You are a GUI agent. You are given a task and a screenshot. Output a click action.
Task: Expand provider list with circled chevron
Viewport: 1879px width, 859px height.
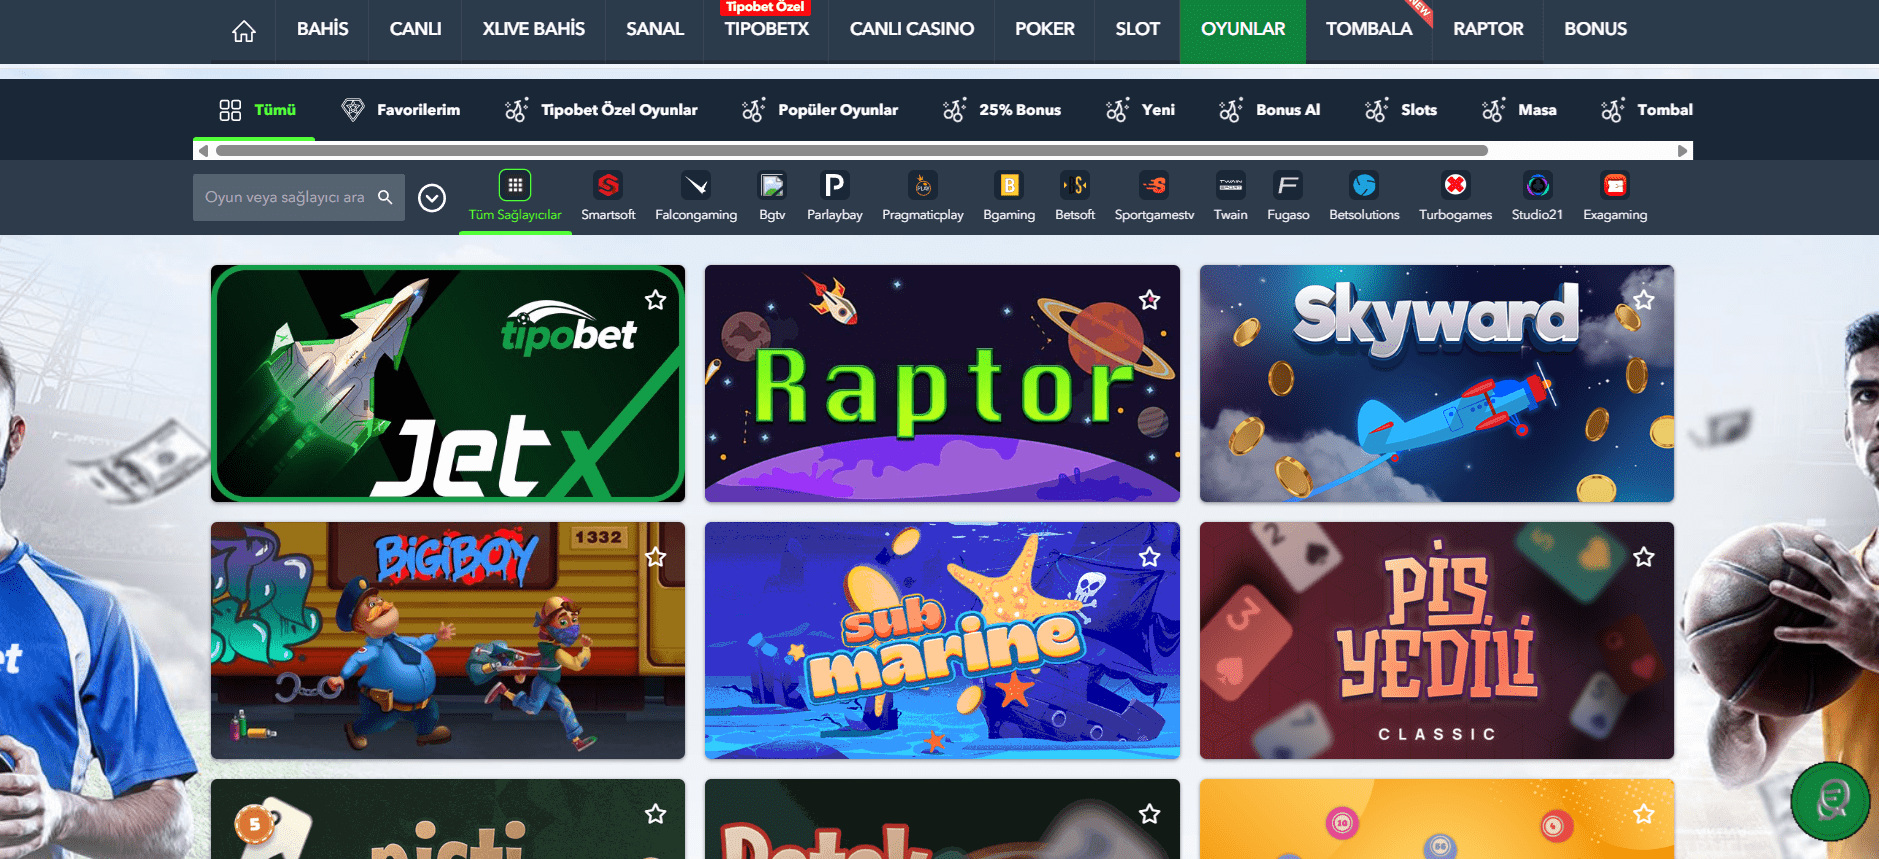(x=432, y=198)
